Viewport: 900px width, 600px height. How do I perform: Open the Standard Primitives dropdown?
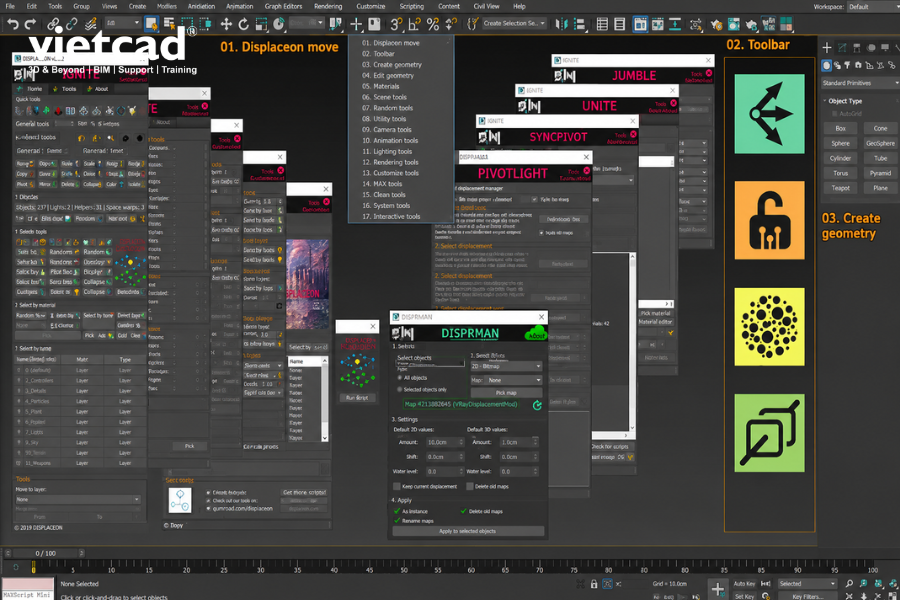(860, 83)
